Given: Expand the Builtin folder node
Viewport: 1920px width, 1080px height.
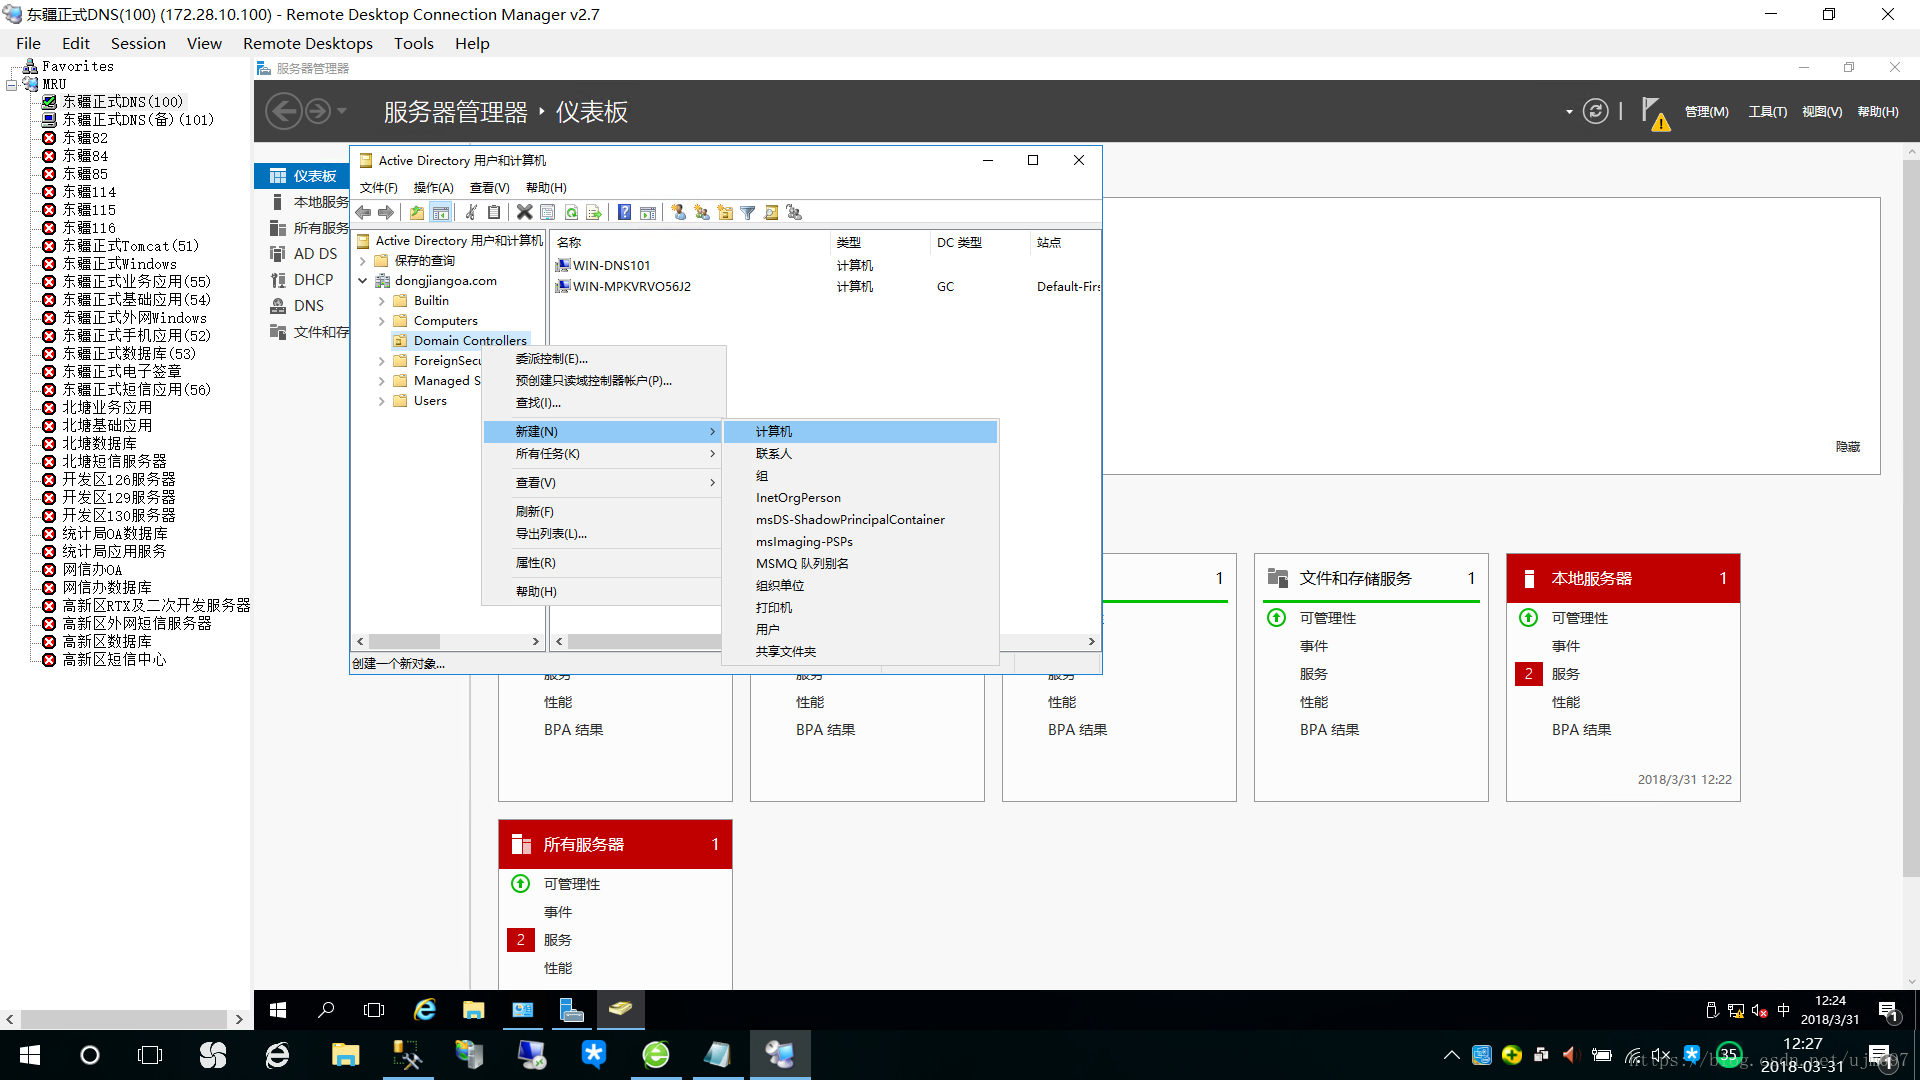Looking at the screenshot, I should click(x=382, y=301).
